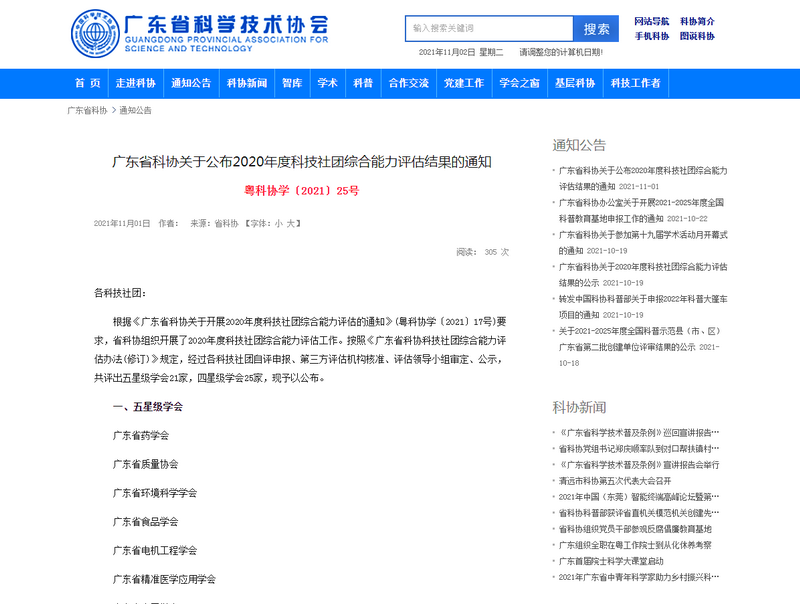Viewport: 800px width, 604px height.
Task: Open the 网站导航 site map link
Action: tap(652, 21)
